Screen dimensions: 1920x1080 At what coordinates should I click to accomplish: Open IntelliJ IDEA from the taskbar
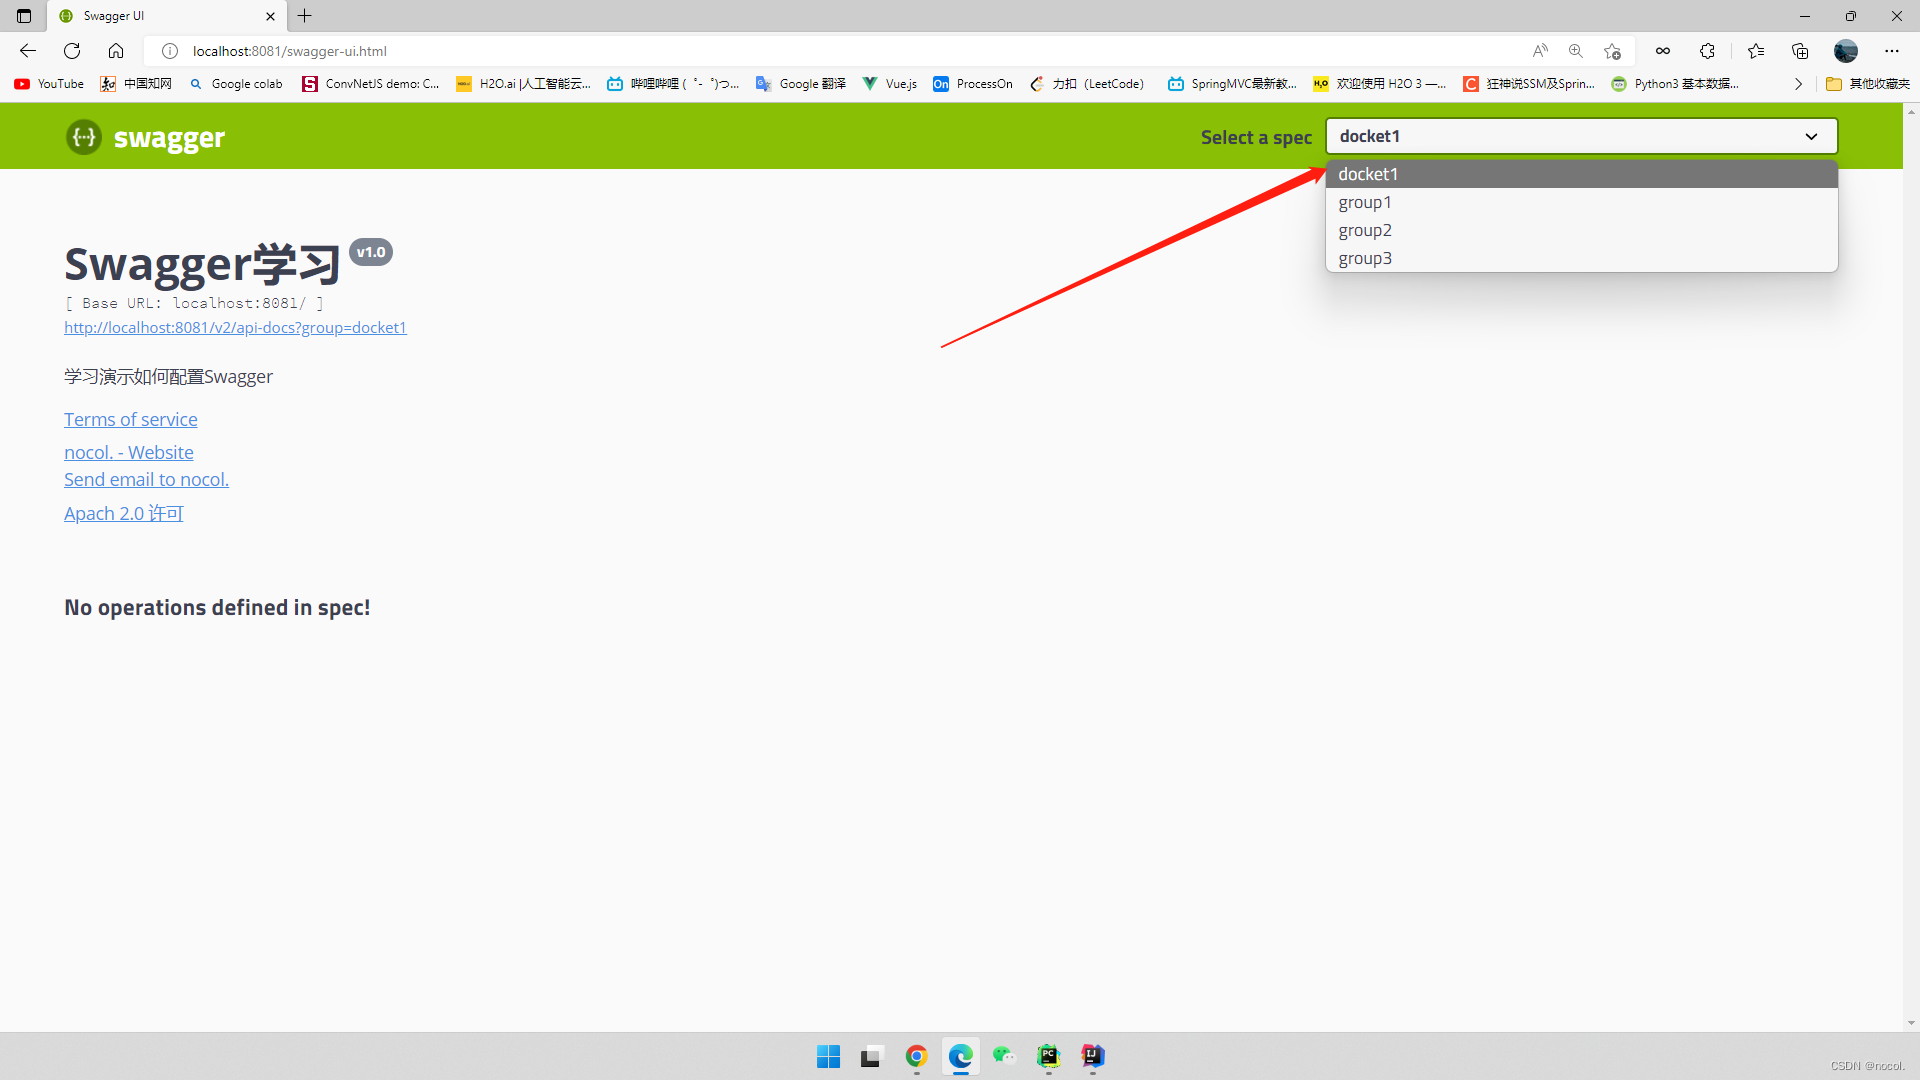tap(1092, 1056)
